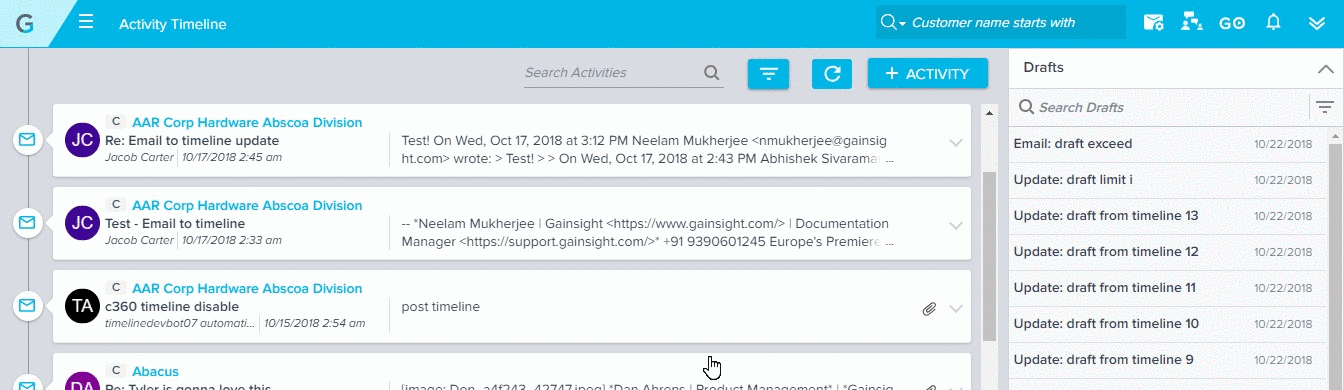
Task: Collapse the Drafts panel
Action: pyautogui.click(x=1325, y=69)
